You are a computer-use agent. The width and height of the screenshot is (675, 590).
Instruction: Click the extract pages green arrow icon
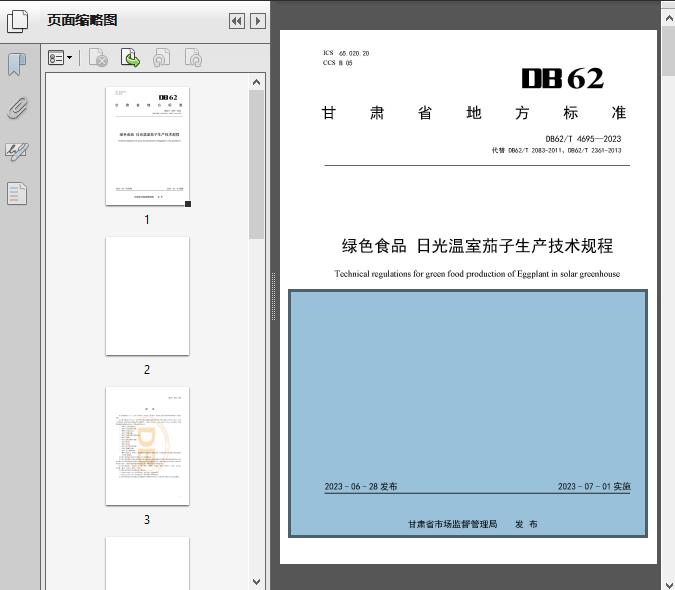point(130,58)
